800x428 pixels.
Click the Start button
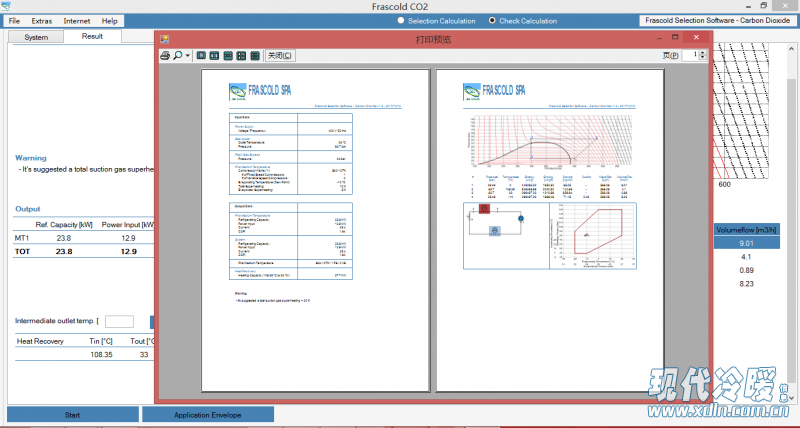(72, 415)
